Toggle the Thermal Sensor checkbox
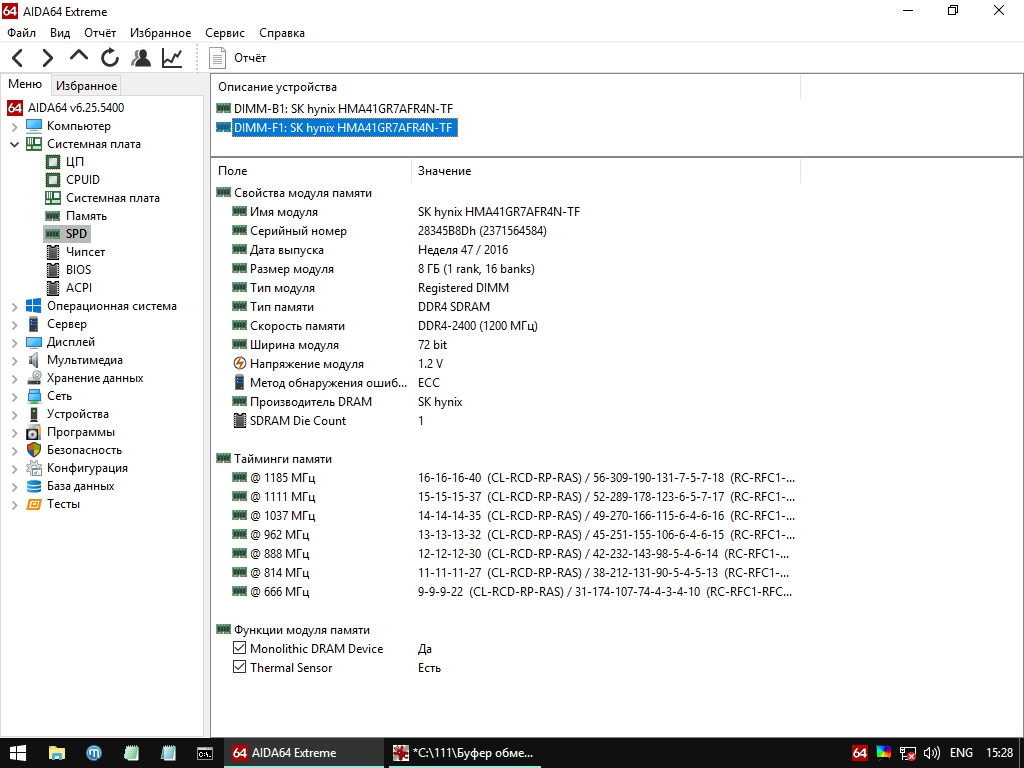 [x=240, y=667]
